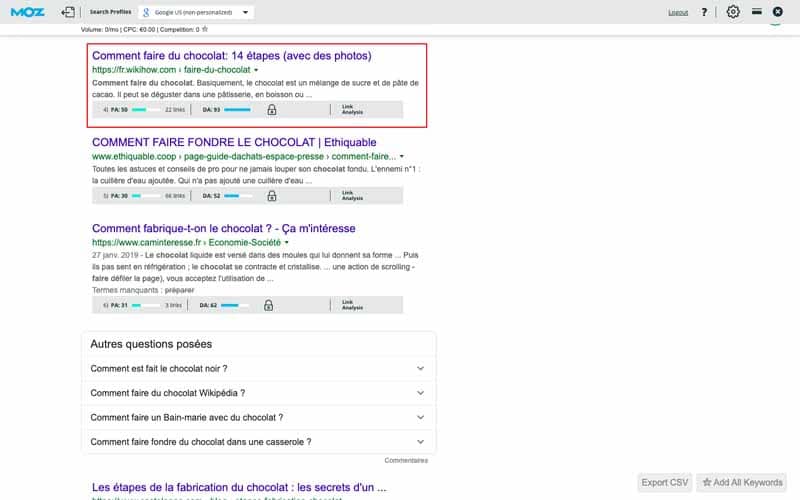The image size is (800, 500).
Task: Click the 'Termes manquants : préparer' text
Action: pos(143,290)
